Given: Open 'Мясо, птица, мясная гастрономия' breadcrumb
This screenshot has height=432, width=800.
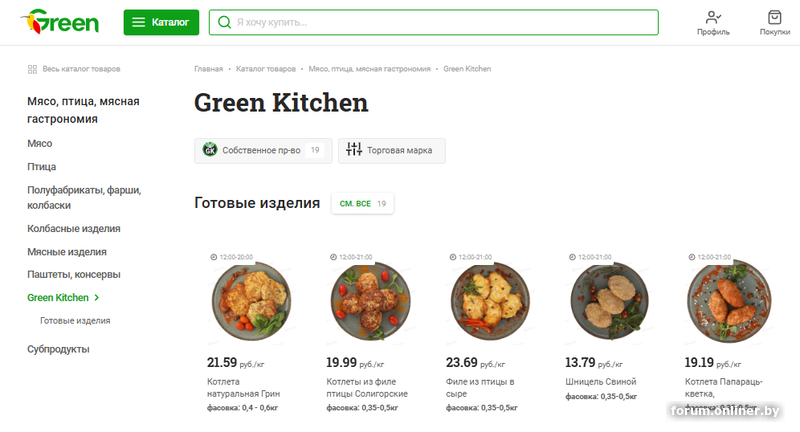Looking at the screenshot, I should [369, 69].
